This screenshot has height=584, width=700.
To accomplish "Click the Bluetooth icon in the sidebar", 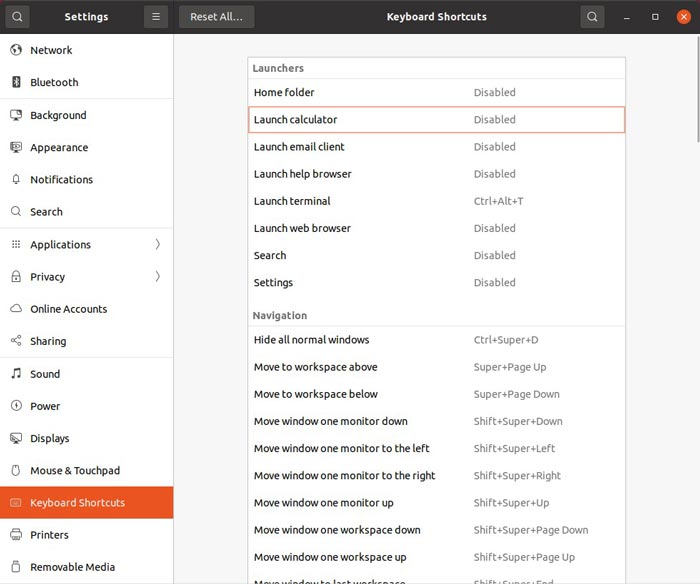I will (x=16, y=82).
